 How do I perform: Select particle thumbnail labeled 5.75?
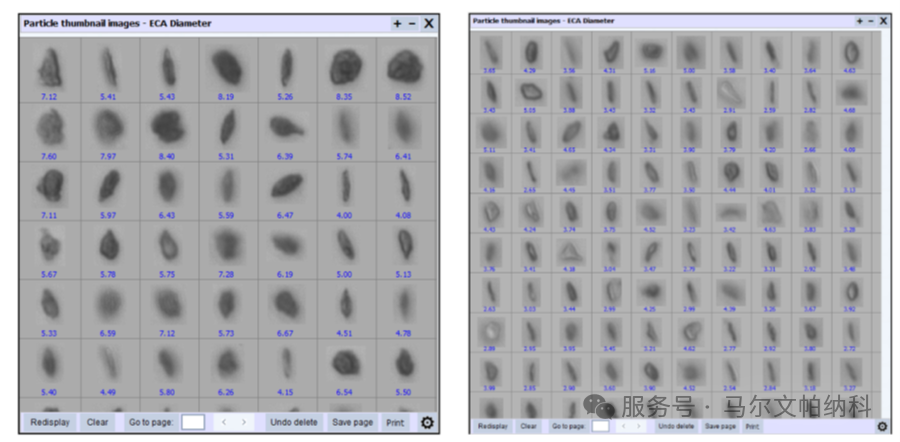[168, 246]
